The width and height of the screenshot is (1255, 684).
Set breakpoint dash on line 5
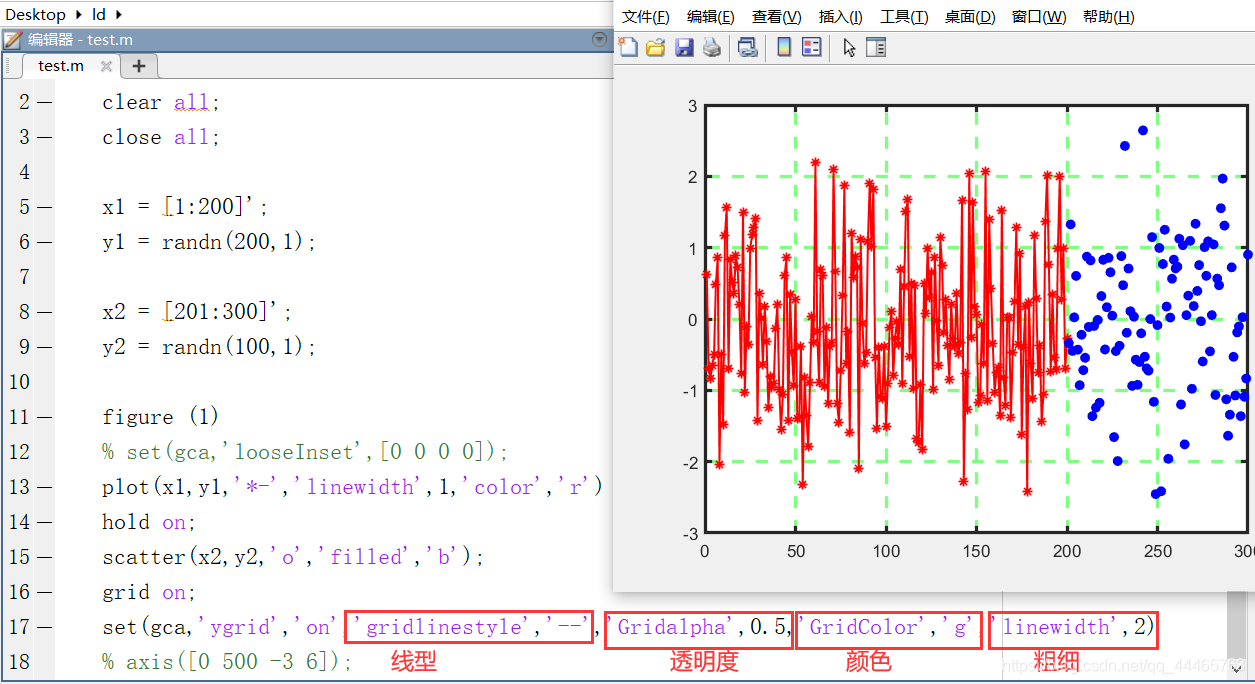pos(44,207)
